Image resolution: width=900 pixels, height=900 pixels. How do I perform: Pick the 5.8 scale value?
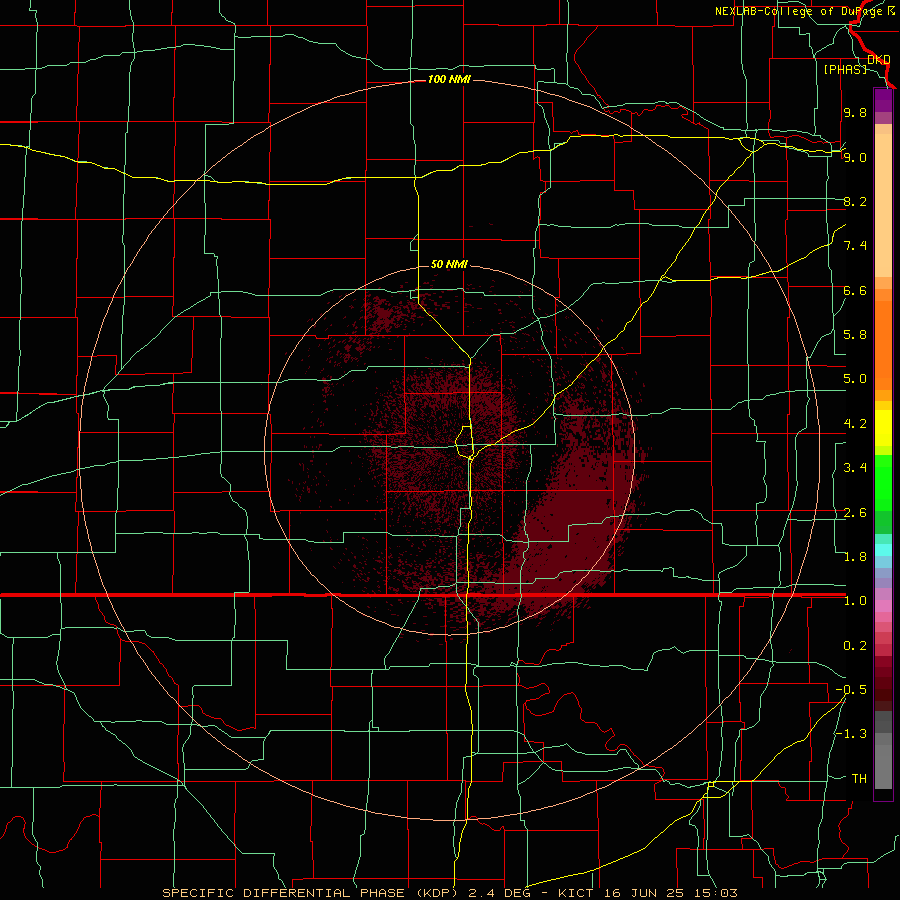click(x=855, y=335)
